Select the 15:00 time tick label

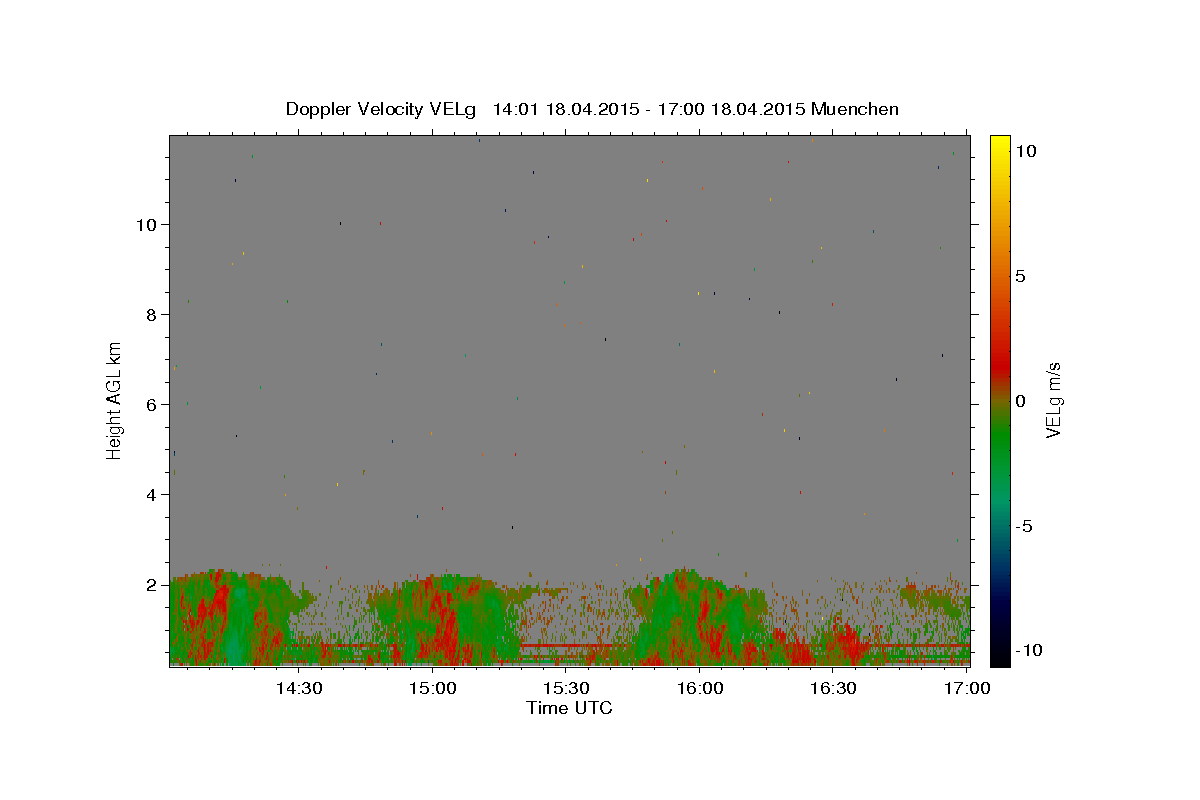click(433, 688)
